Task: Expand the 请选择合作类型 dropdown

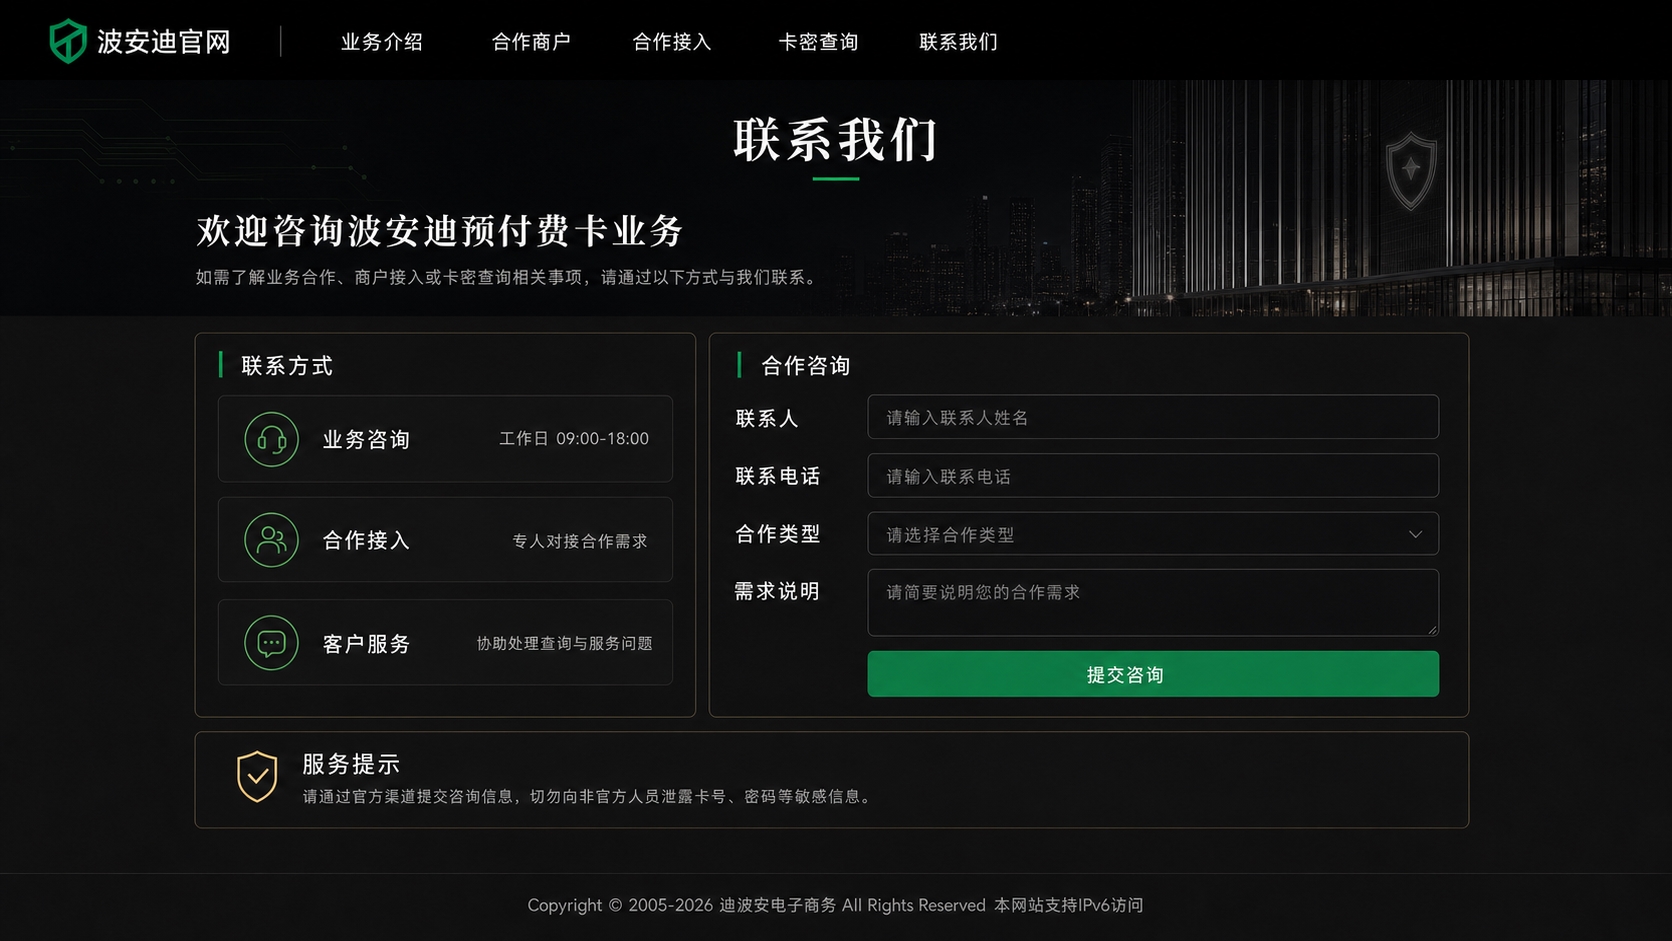Action: tap(1153, 534)
